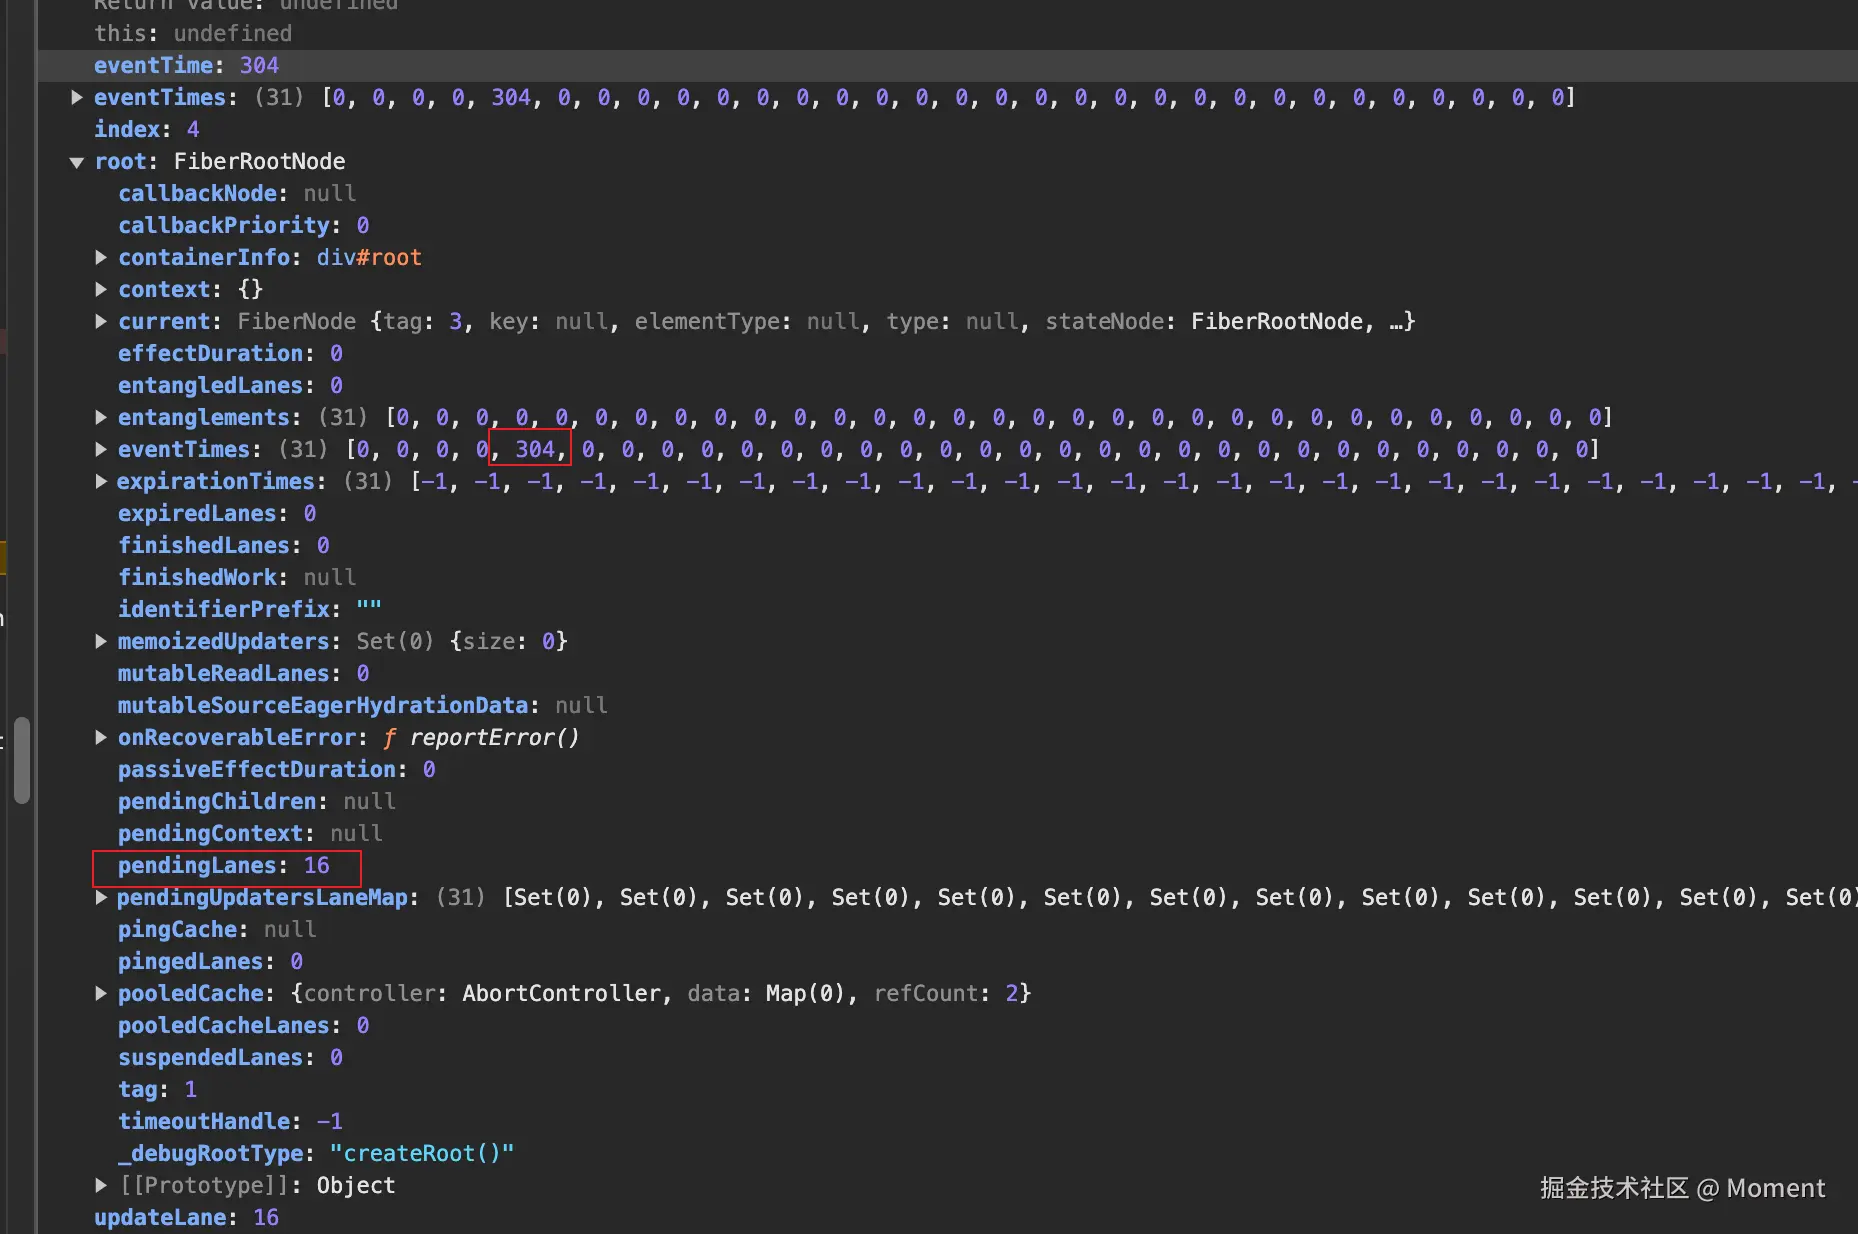Viewport: 1858px width, 1234px height.
Task: Select the effectDuration property
Action: (231, 353)
